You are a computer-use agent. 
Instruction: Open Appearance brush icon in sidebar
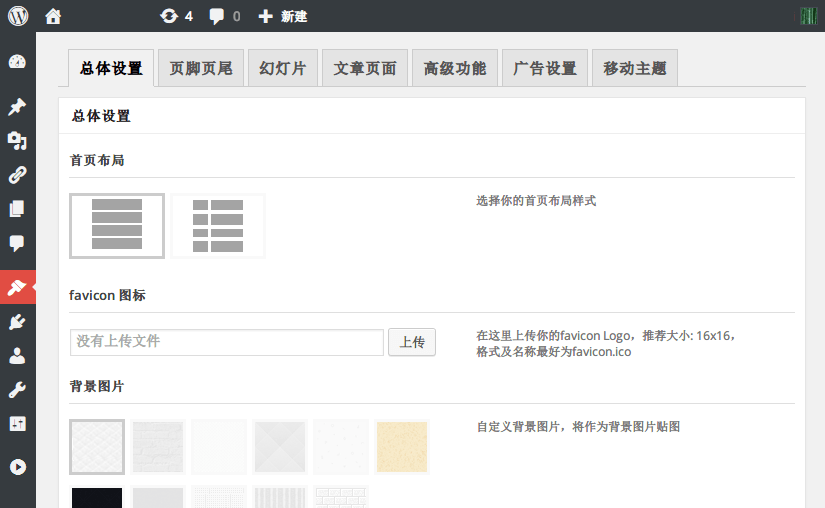click(17, 287)
